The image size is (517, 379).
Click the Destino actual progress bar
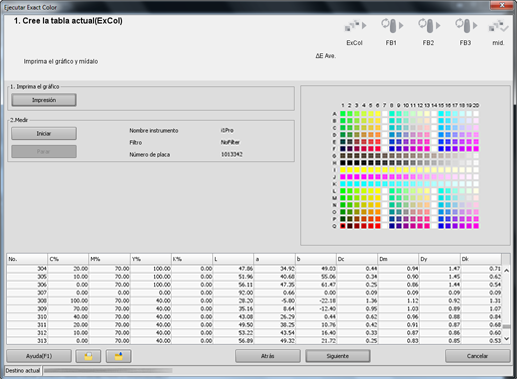click(108, 370)
